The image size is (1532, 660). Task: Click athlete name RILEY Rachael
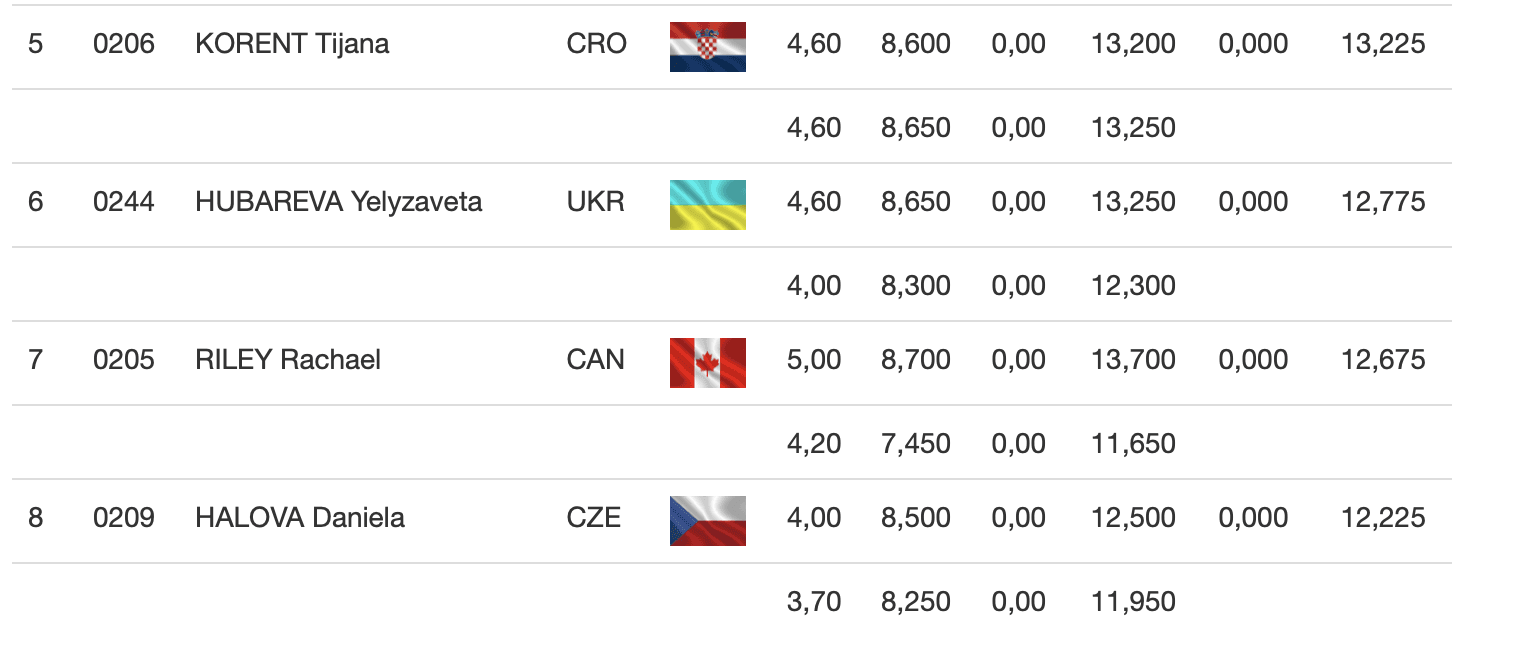click(288, 360)
